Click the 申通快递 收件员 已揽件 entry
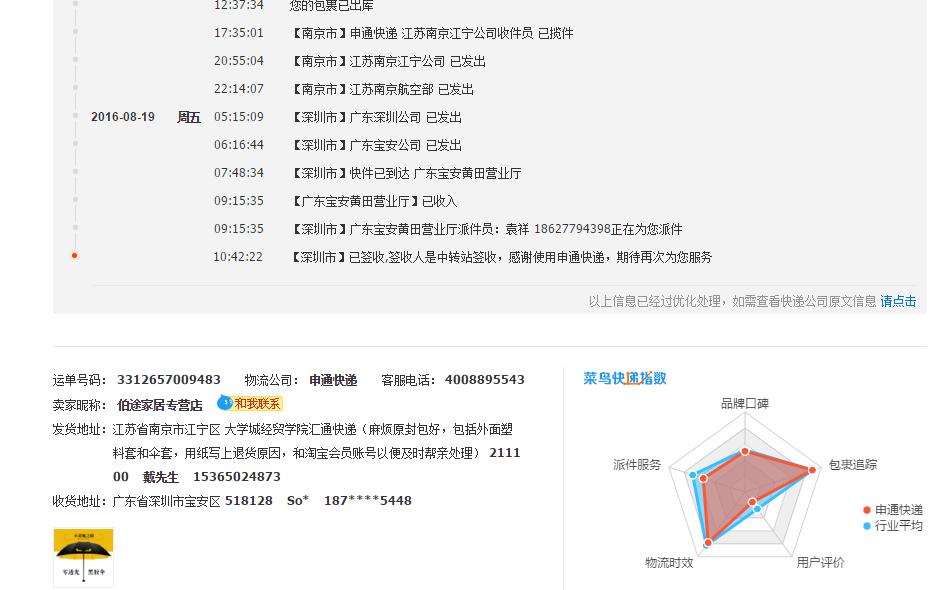The image size is (948, 590). 432,33
